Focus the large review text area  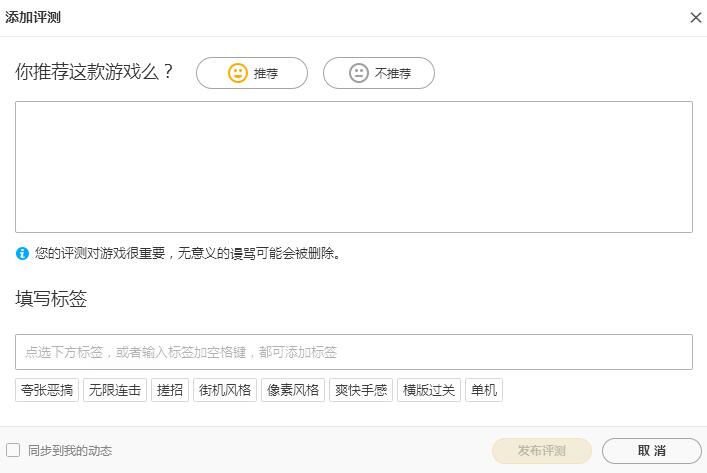coord(353,166)
